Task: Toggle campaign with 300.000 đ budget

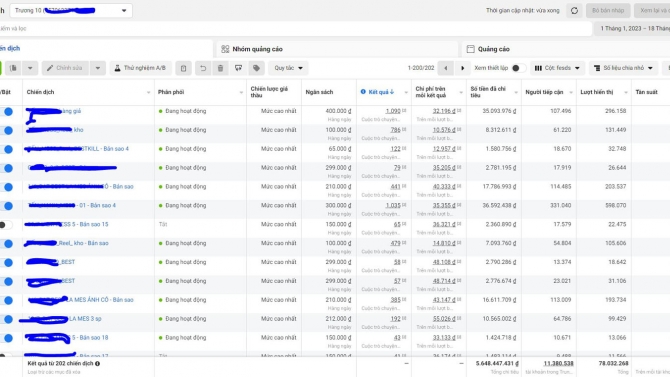Action: (6, 206)
